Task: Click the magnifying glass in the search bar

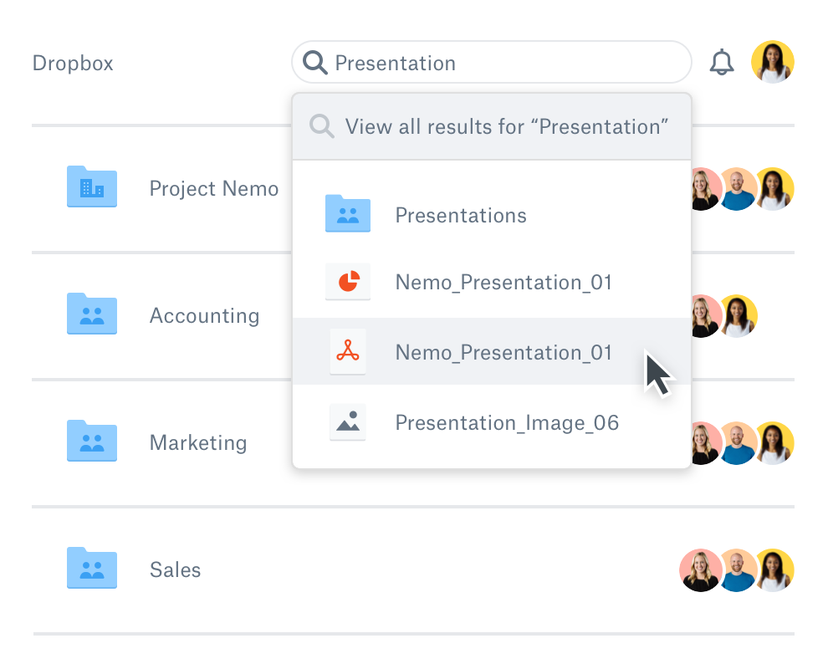Action: [x=314, y=62]
